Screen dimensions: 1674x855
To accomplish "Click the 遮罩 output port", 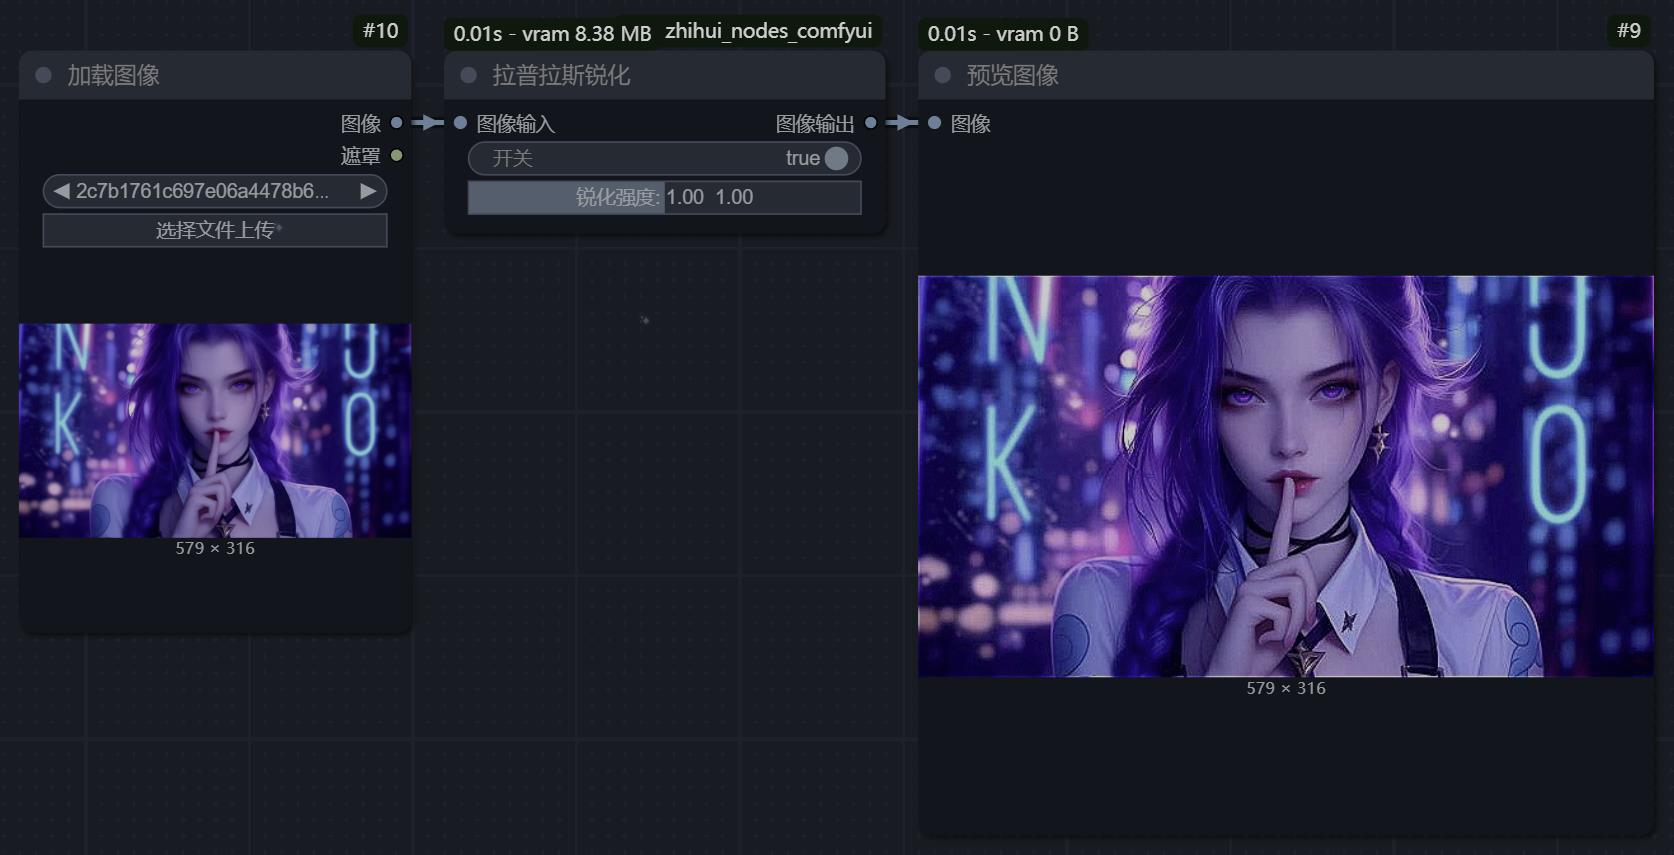I will pyautogui.click(x=397, y=155).
